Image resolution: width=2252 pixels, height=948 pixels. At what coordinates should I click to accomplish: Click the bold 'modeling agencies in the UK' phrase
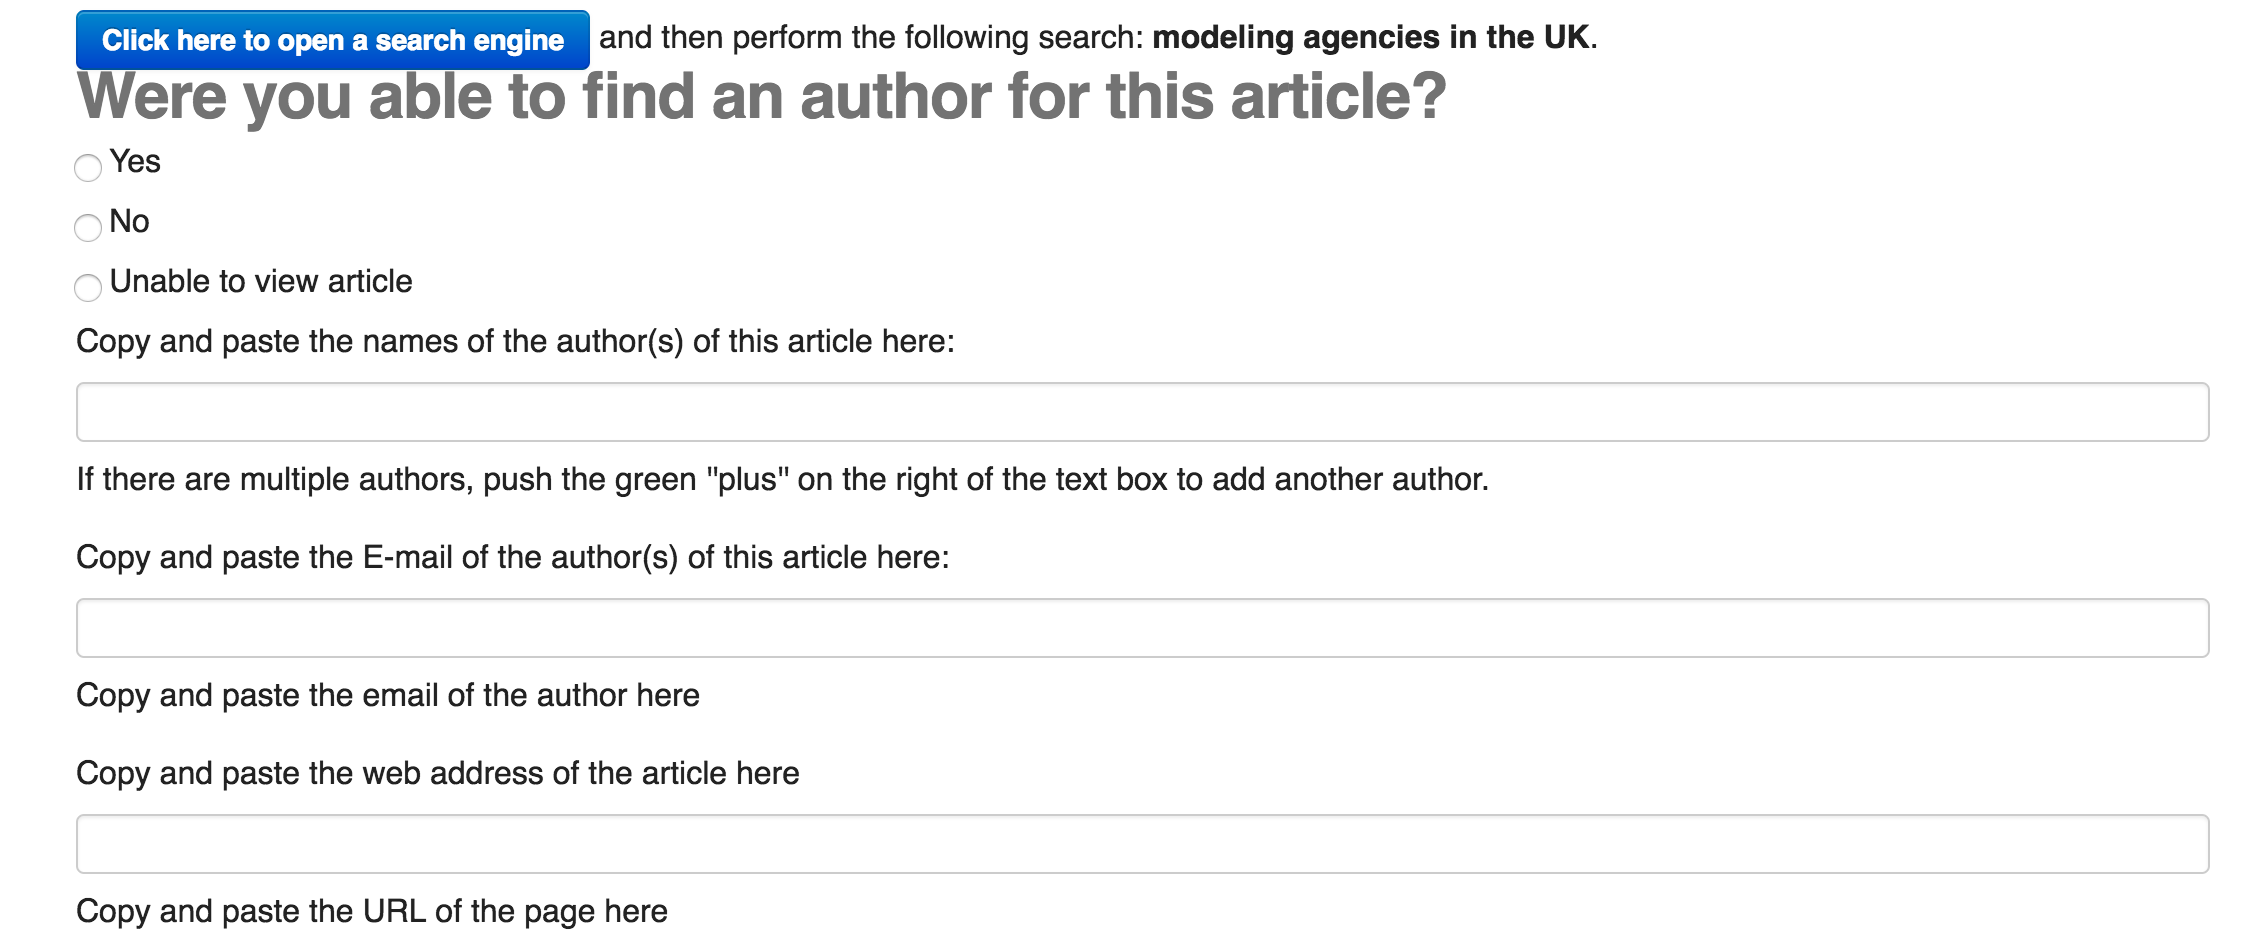[x=1370, y=38]
